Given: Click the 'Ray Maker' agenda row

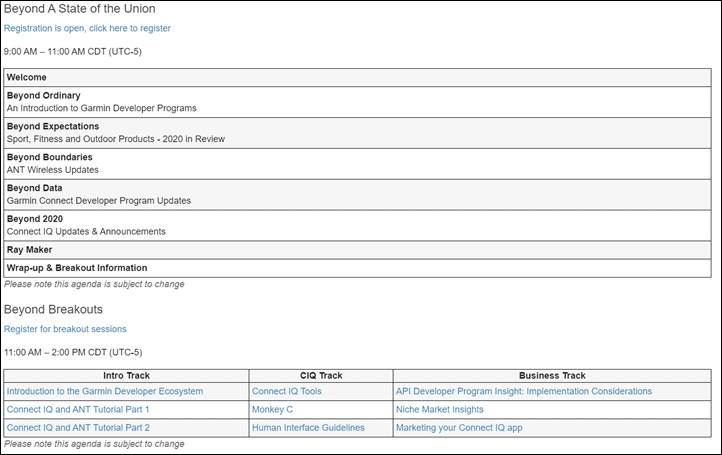Looking at the screenshot, I should [x=357, y=250].
